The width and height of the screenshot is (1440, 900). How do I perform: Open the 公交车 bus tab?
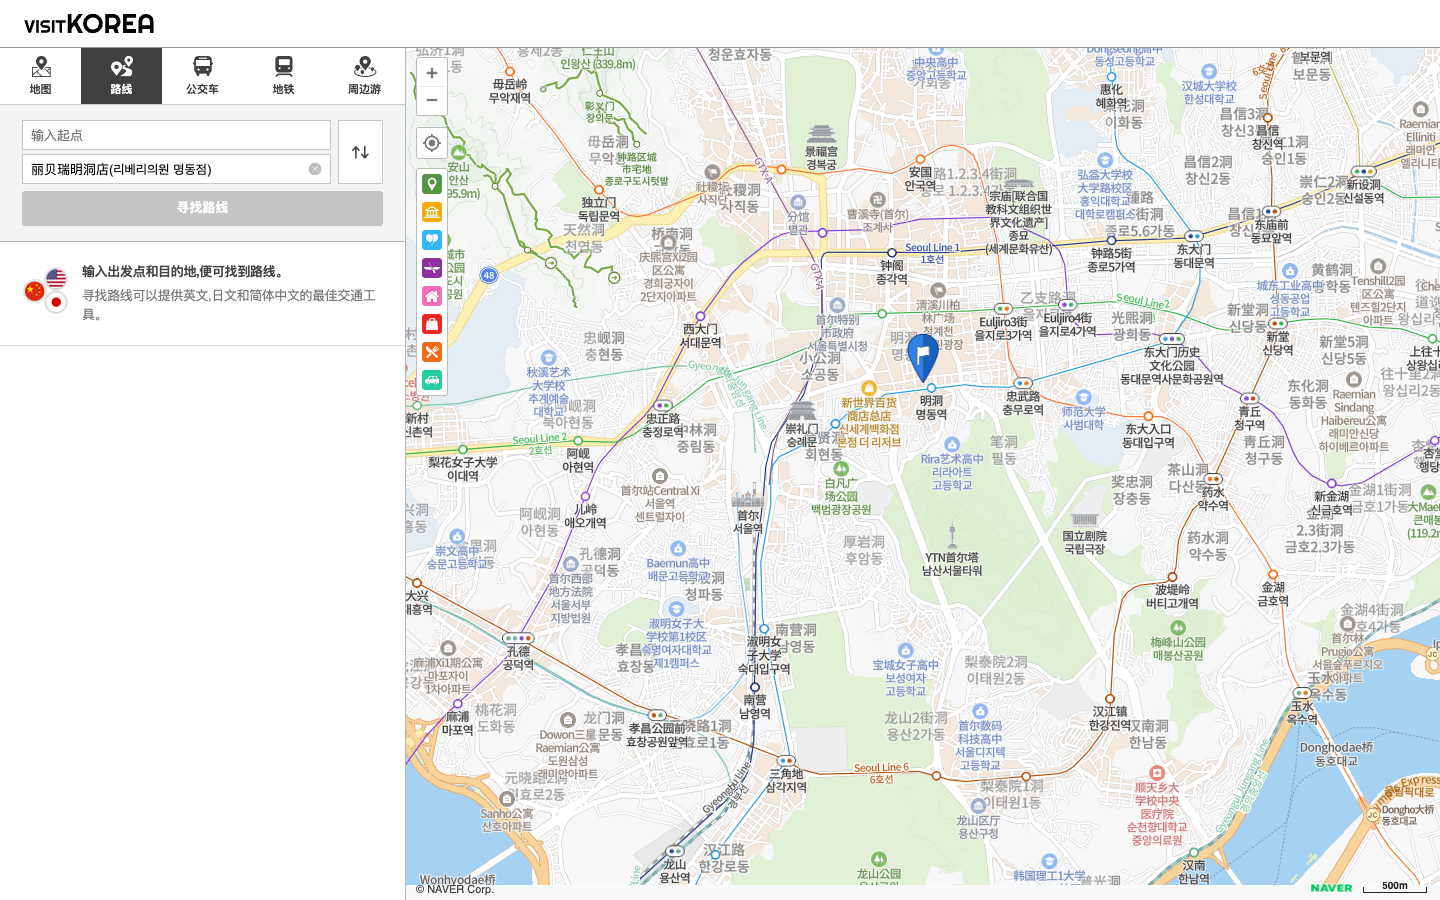(x=202, y=75)
